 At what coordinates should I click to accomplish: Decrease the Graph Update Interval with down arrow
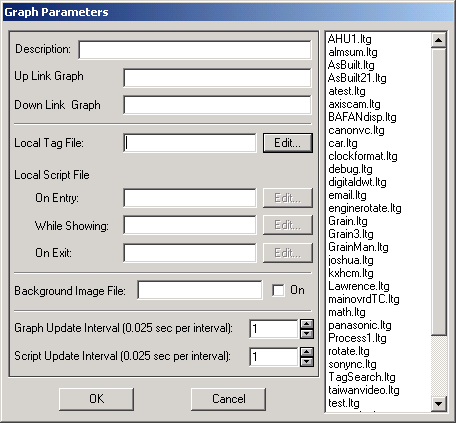tap(307, 334)
